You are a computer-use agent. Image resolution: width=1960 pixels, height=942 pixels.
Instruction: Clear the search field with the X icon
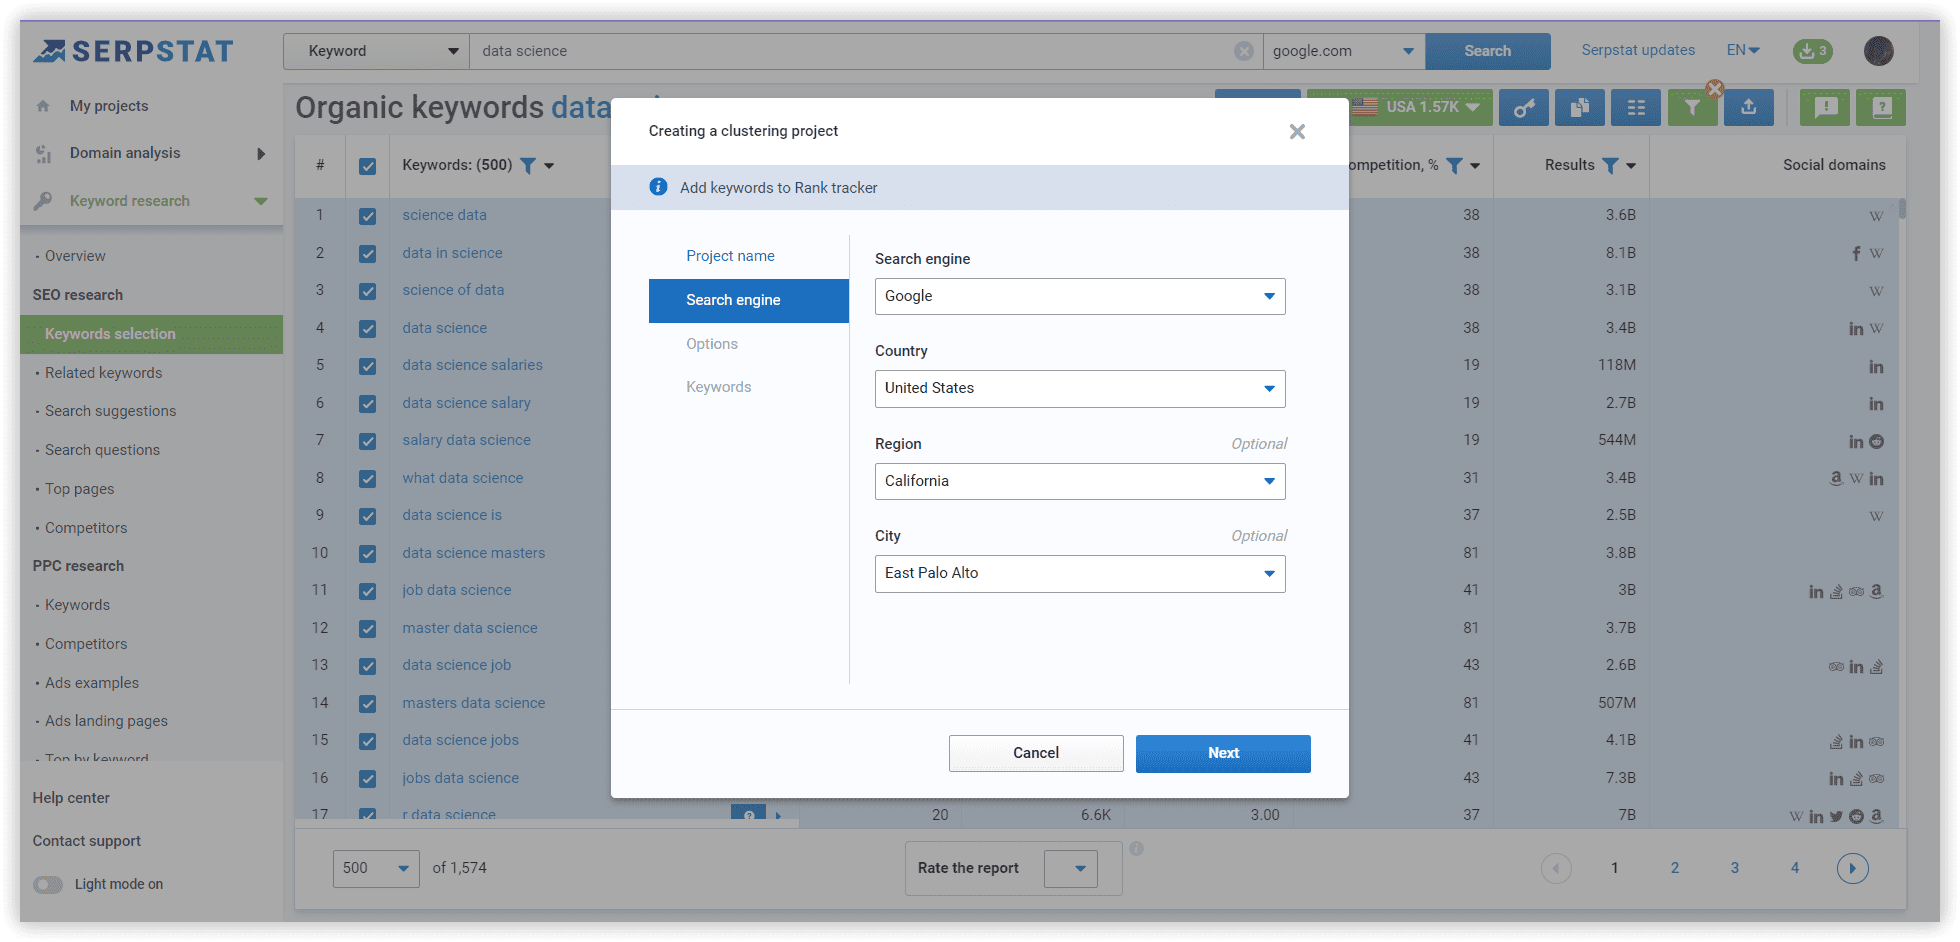click(1243, 51)
